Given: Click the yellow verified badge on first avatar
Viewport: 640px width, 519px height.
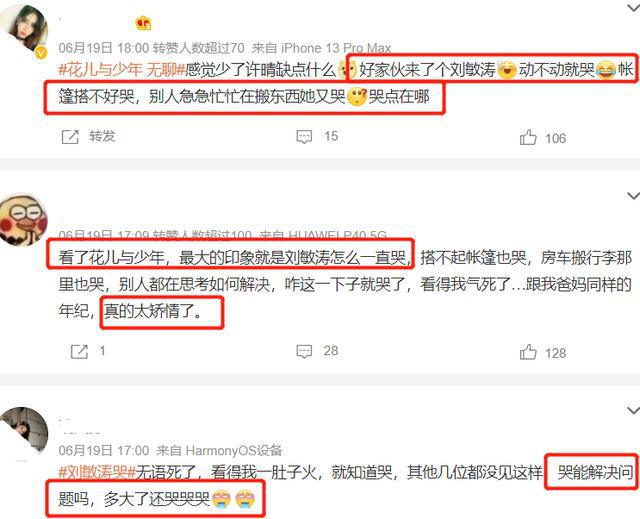Looking at the screenshot, I should click(x=41, y=52).
